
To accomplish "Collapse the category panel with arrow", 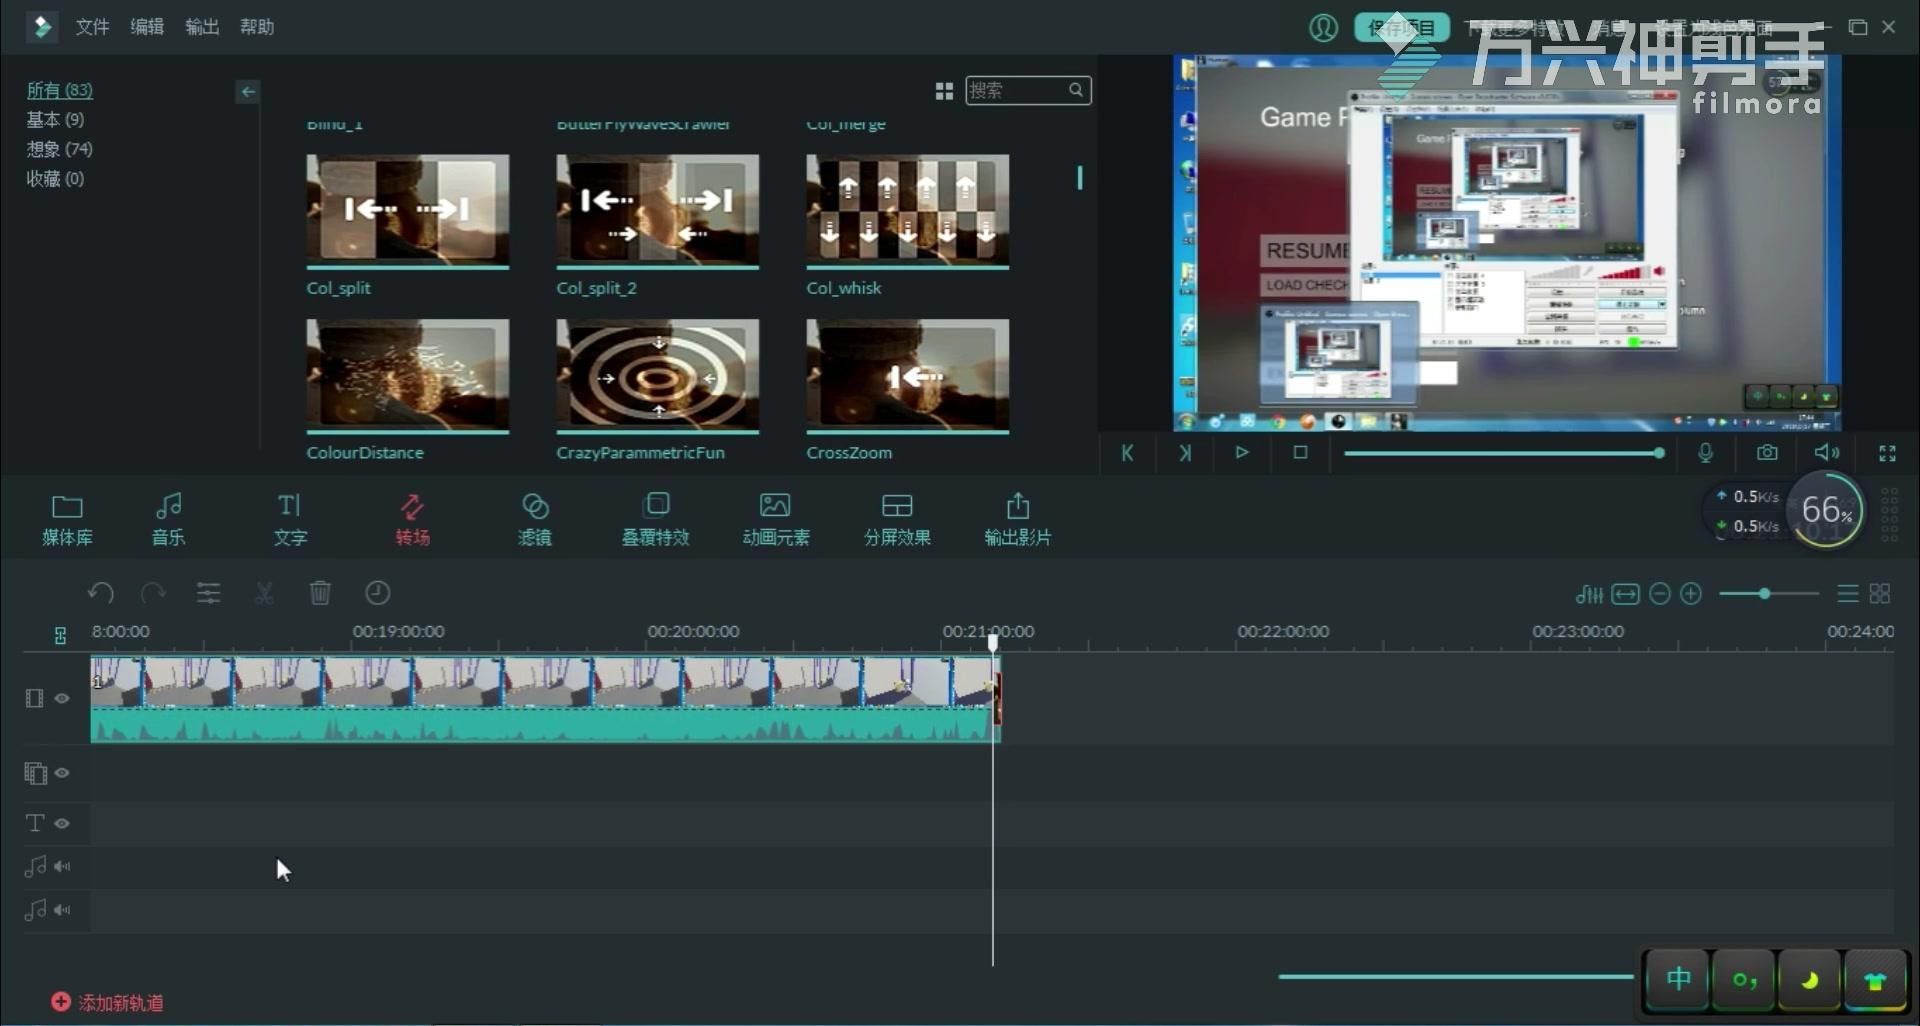I will tap(248, 92).
